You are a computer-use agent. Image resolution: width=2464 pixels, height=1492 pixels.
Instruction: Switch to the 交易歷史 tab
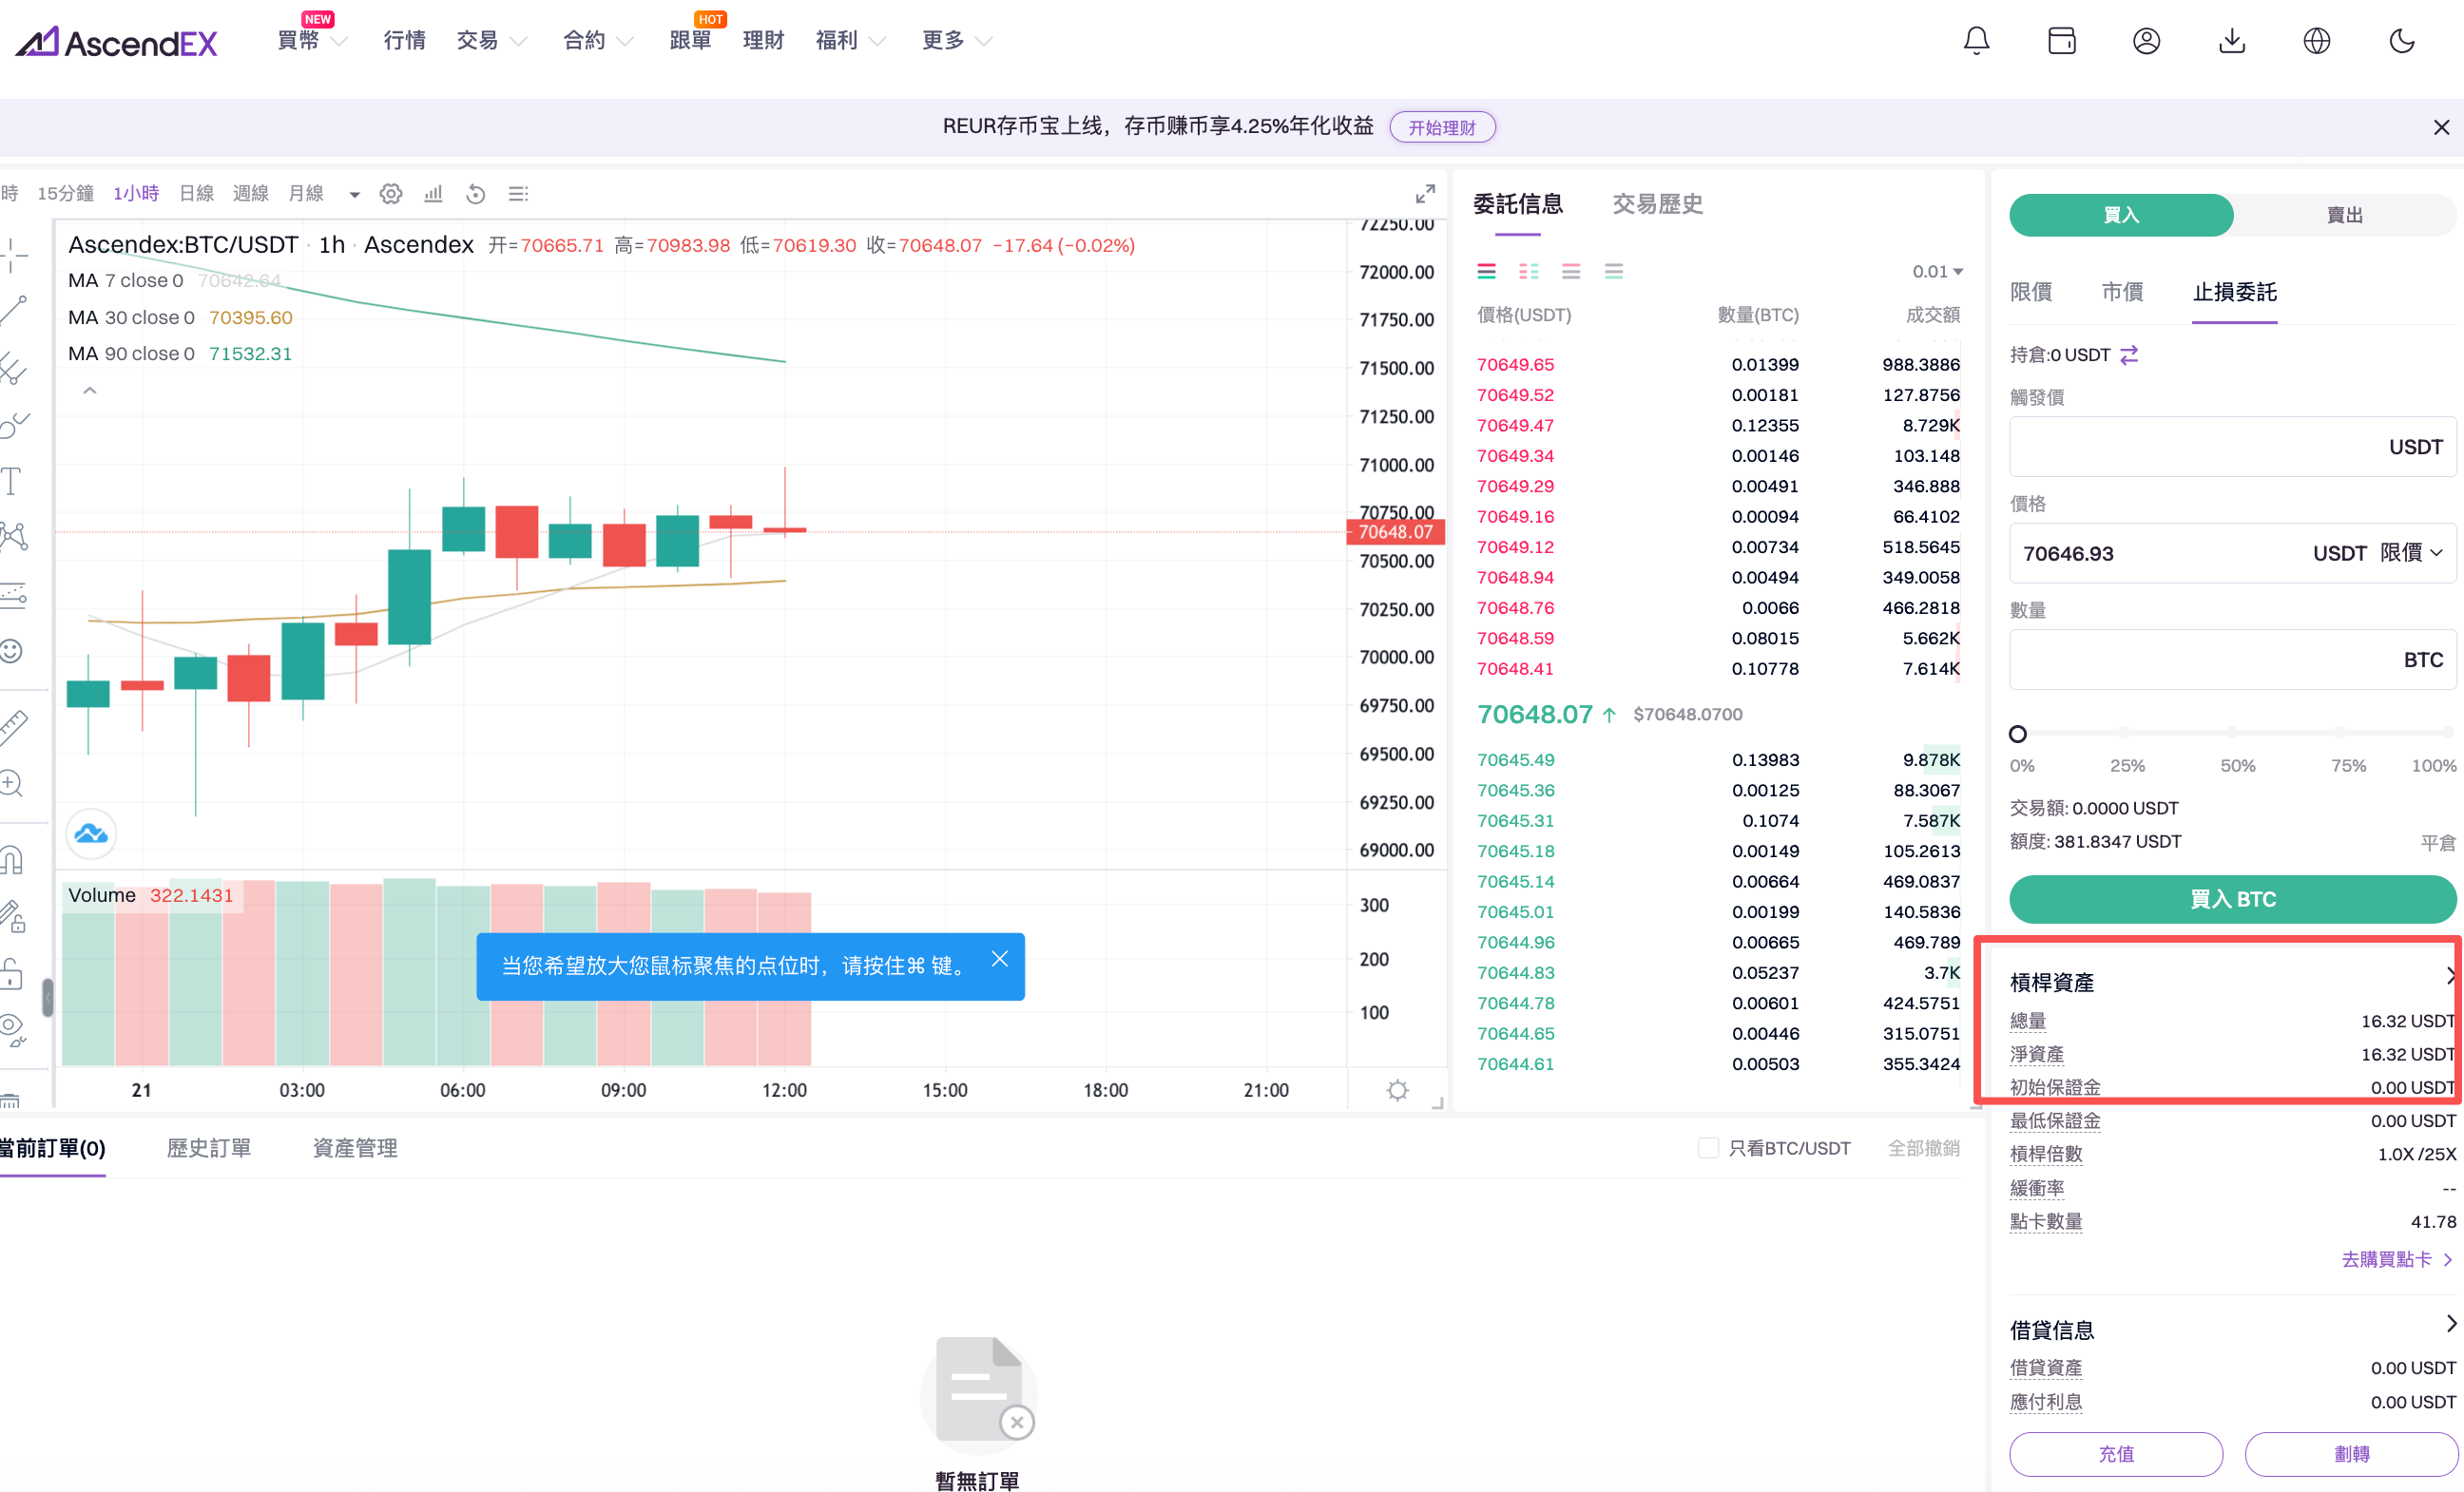1657,204
